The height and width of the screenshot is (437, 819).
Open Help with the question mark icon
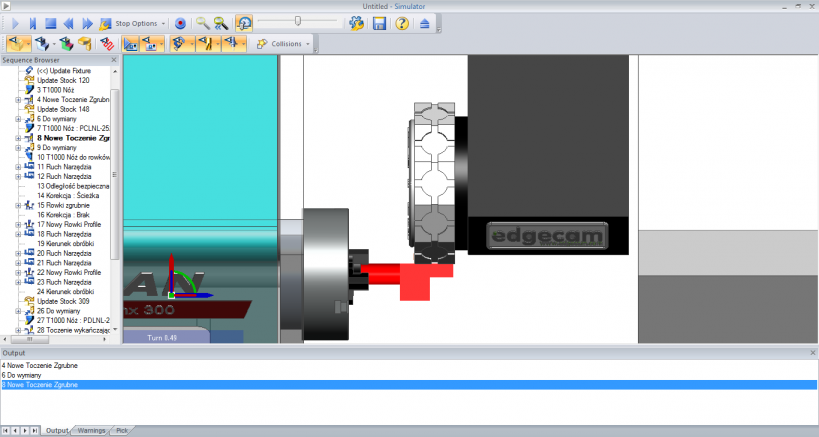click(402, 23)
